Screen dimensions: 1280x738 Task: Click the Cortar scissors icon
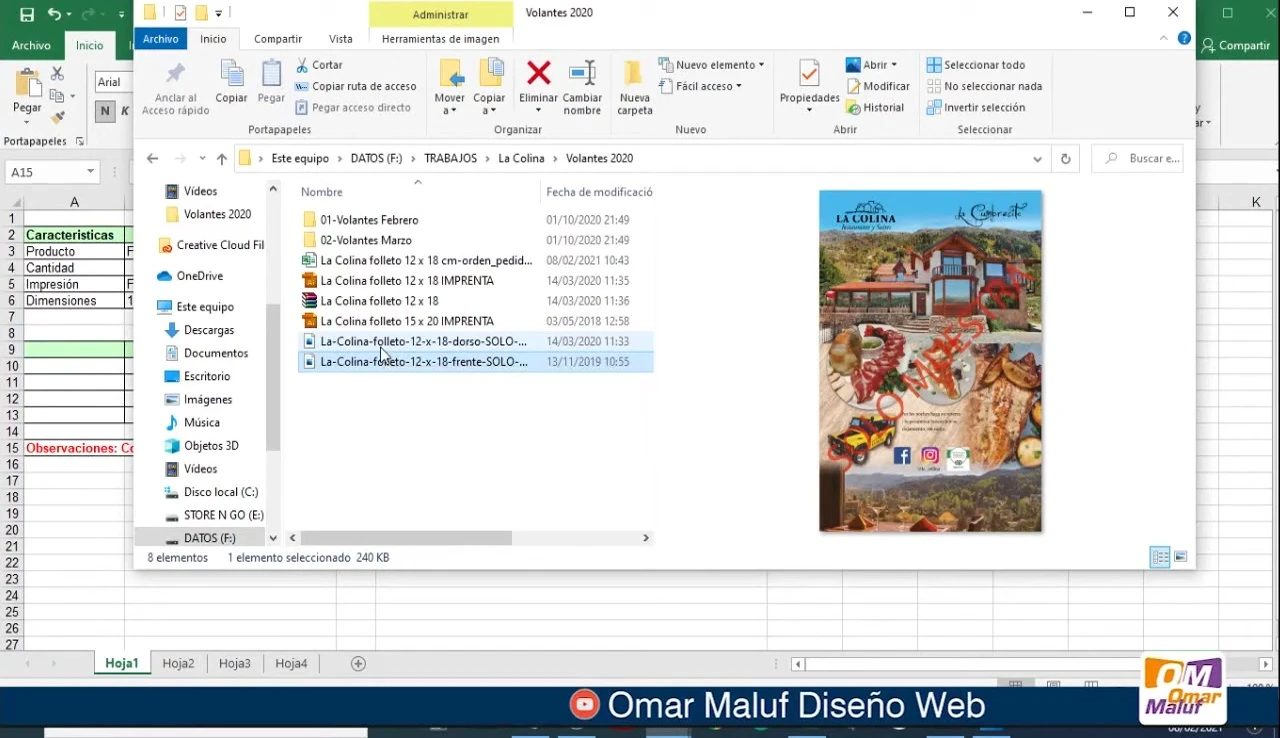click(x=303, y=65)
